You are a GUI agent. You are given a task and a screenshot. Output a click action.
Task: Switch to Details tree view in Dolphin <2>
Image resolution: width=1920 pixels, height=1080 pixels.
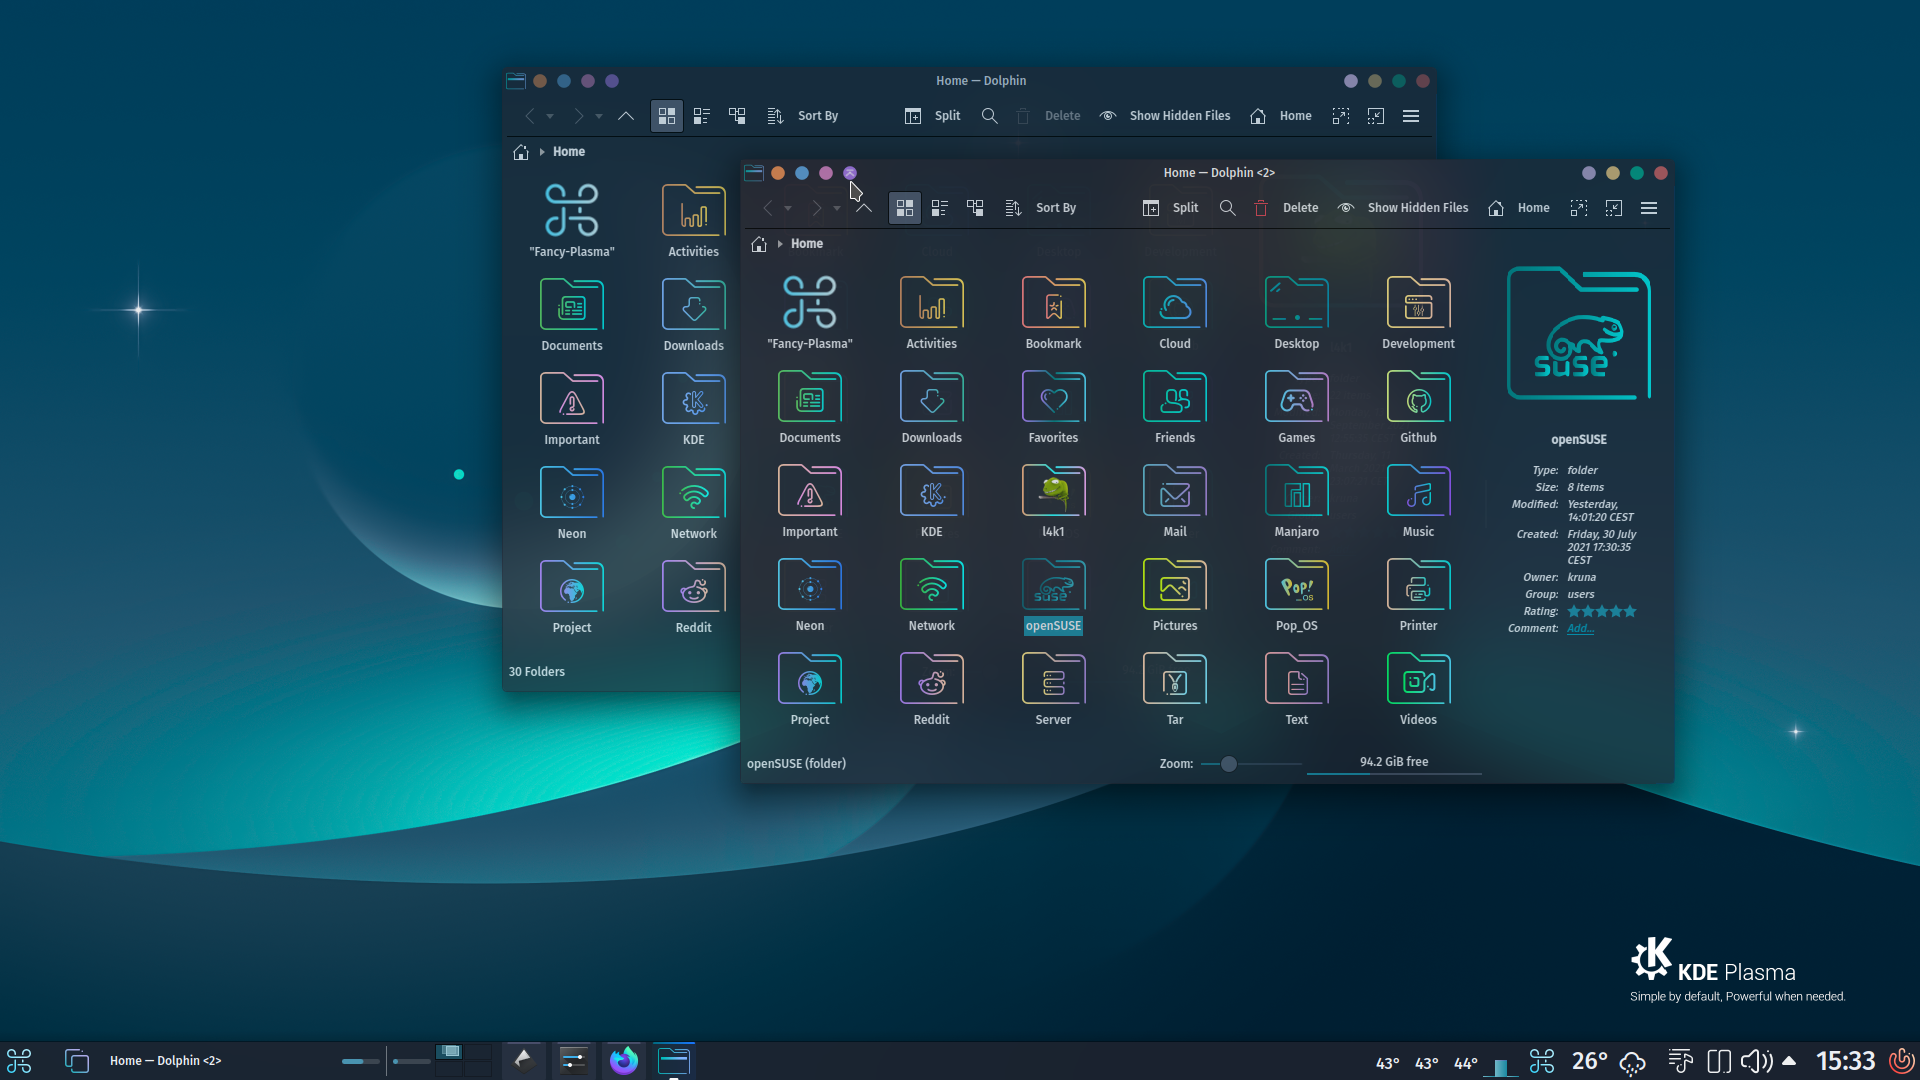click(x=975, y=208)
